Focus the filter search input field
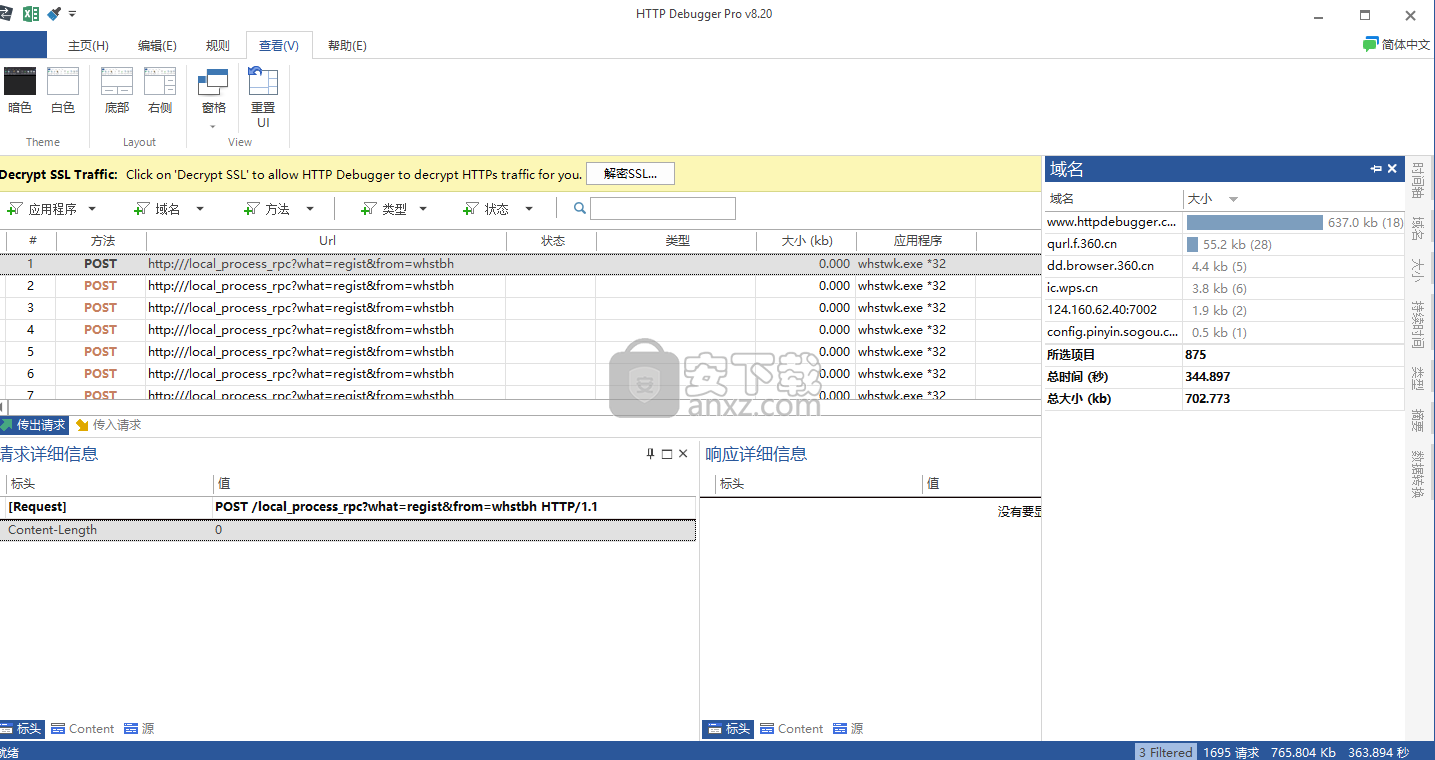 pos(663,209)
